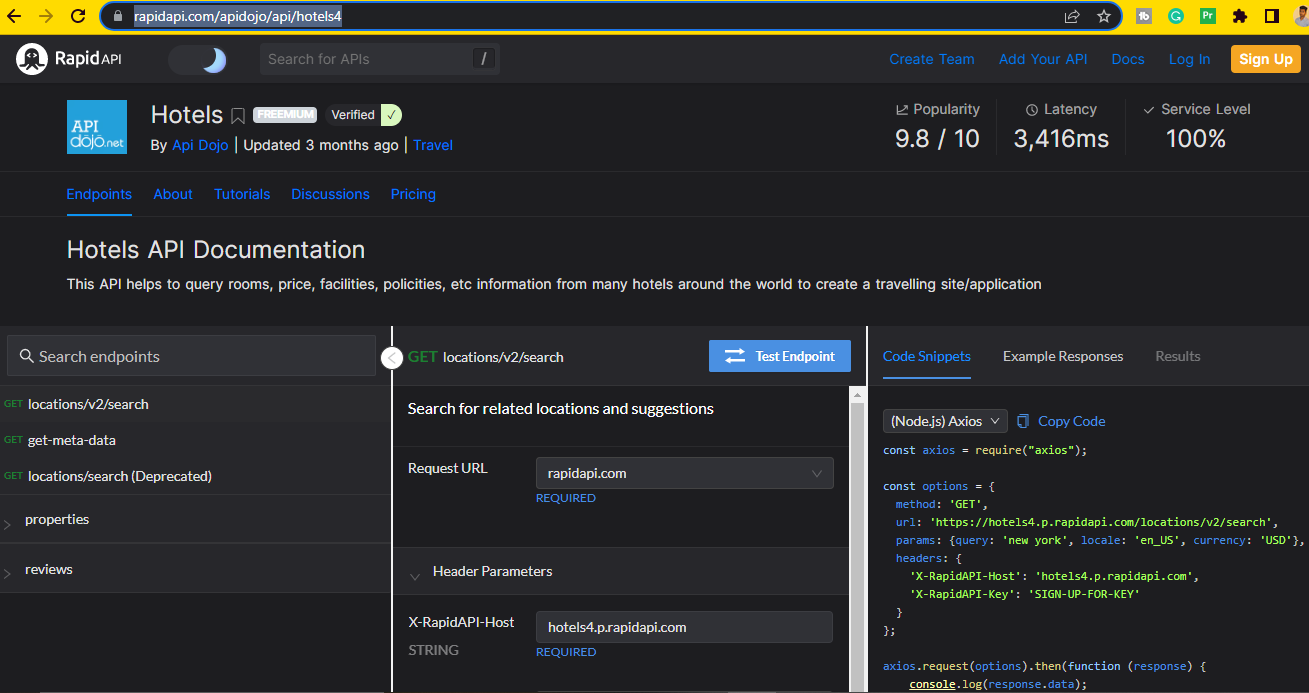Click Copy Code link
Viewport: 1309px width, 693px height.
pyautogui.click(x=1061, y=421)
